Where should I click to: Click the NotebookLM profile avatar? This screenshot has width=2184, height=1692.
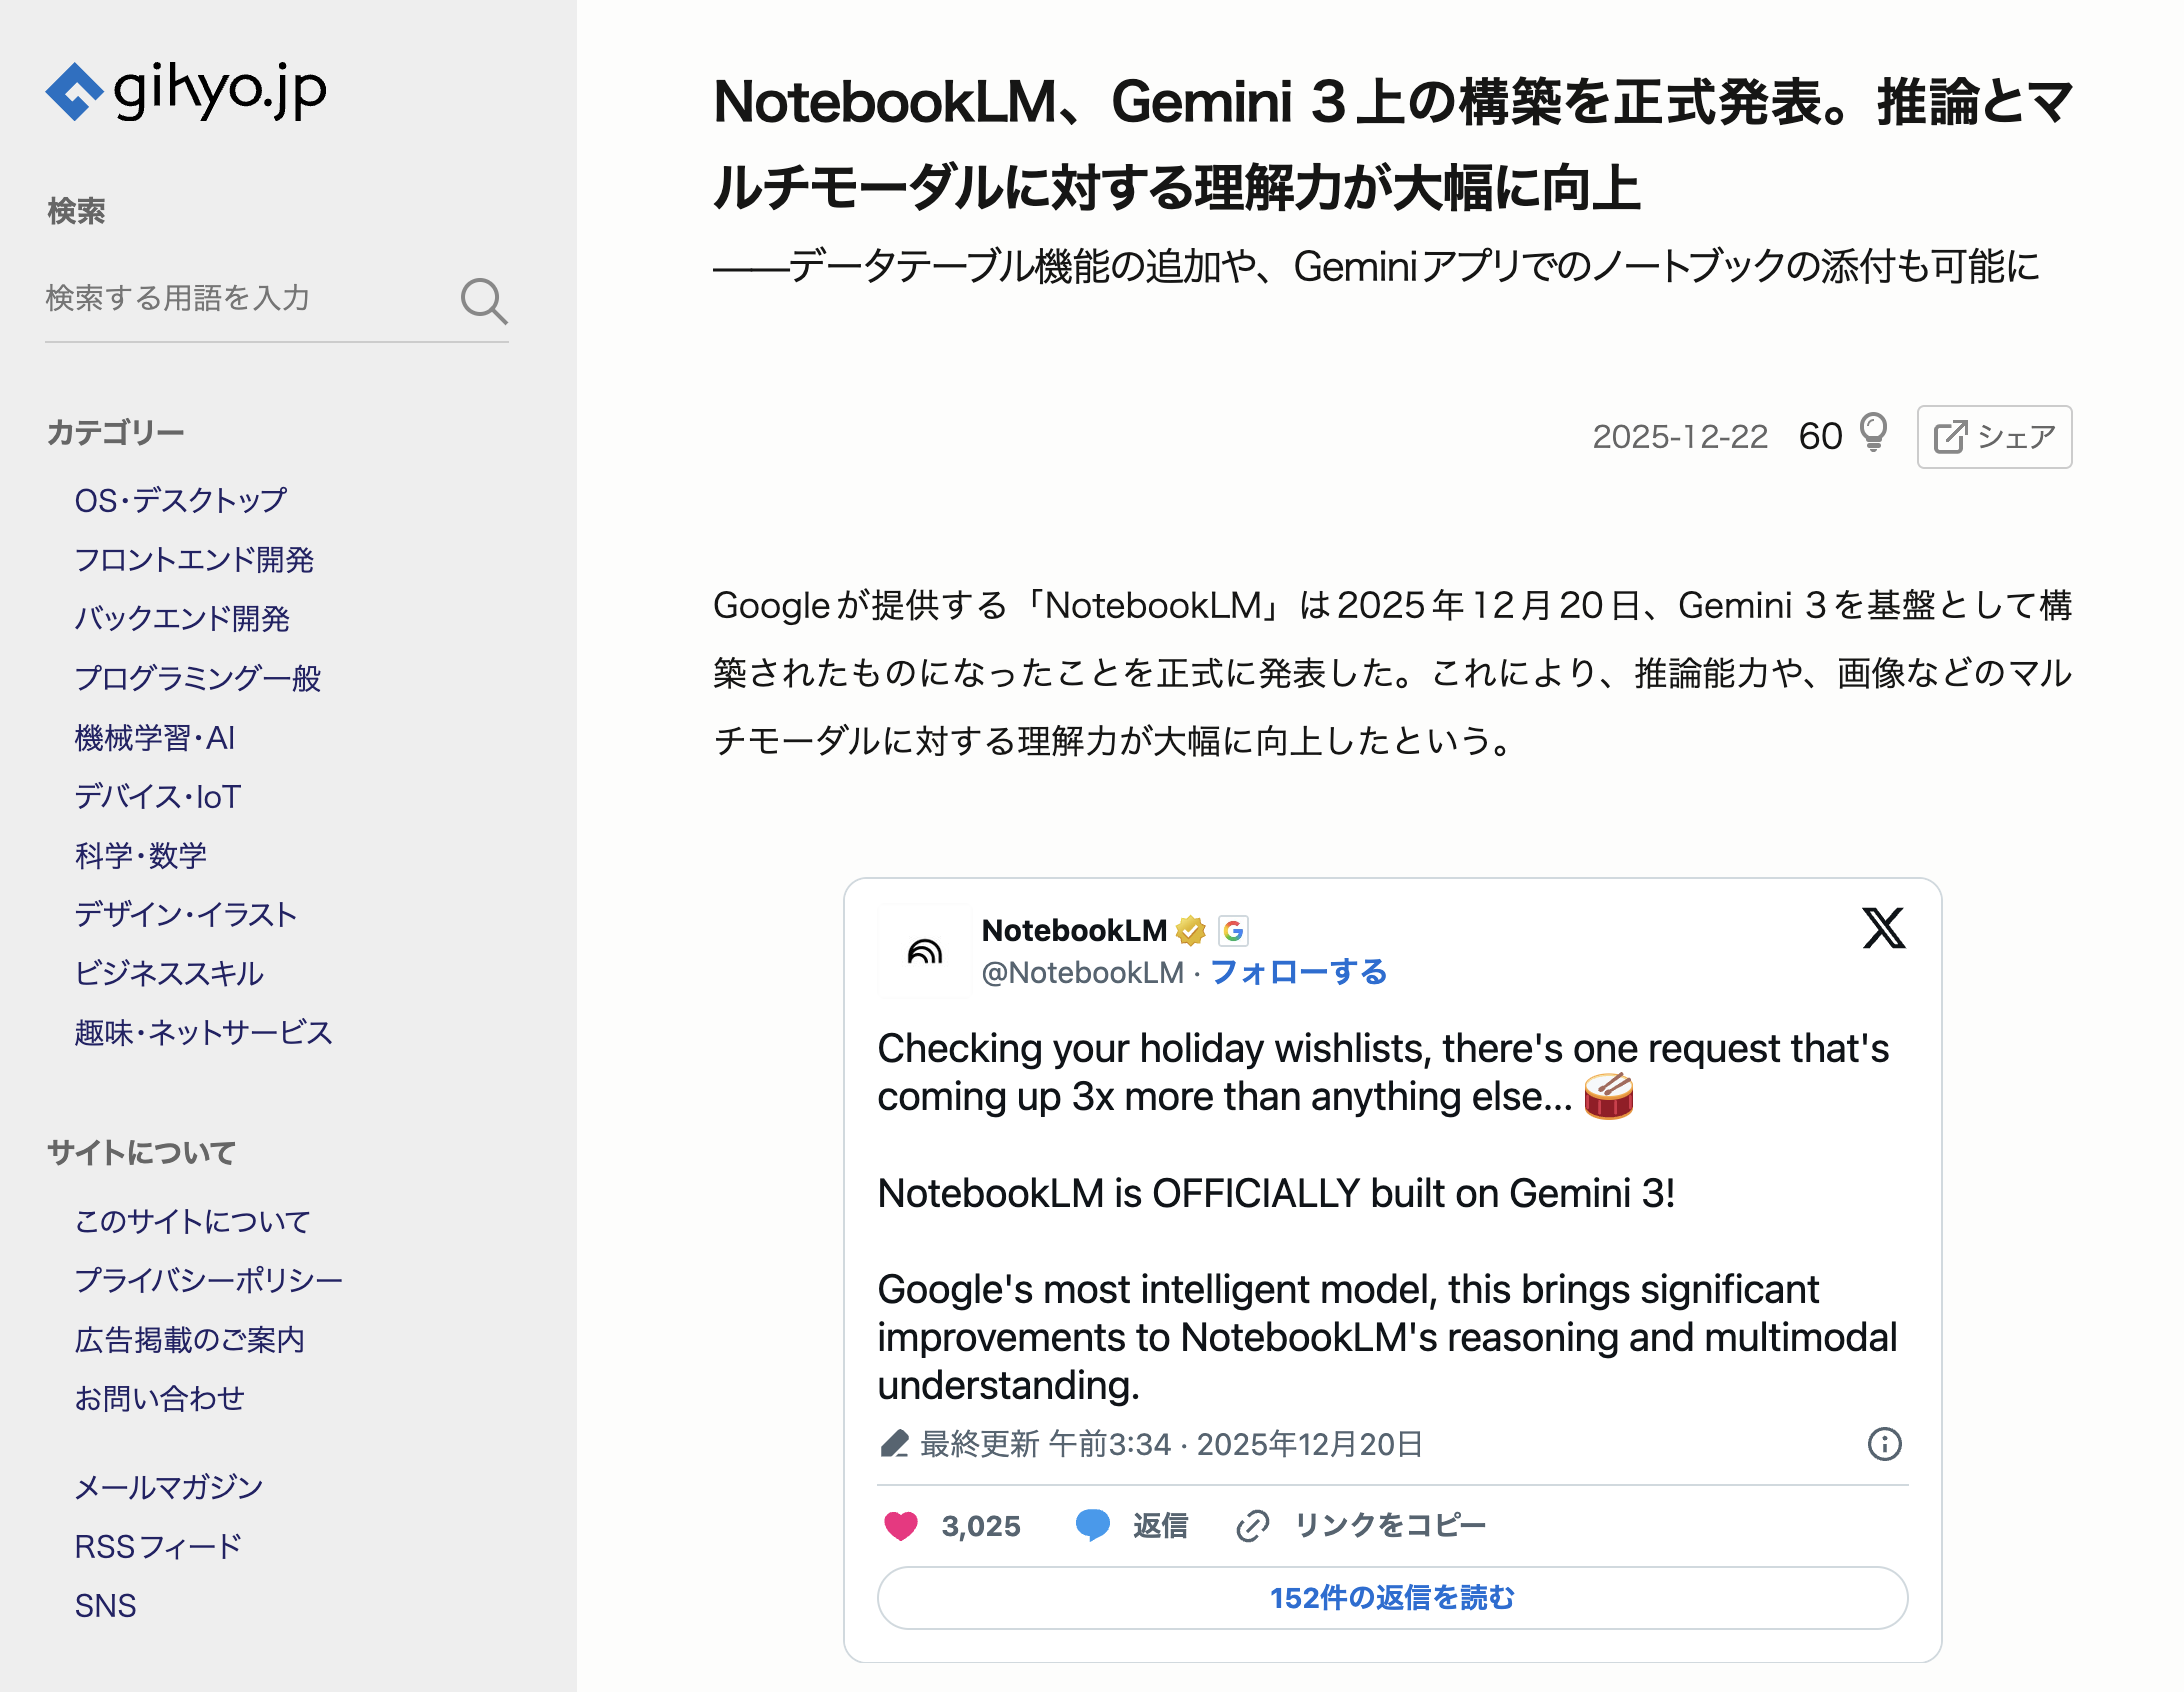pos(924,951)
